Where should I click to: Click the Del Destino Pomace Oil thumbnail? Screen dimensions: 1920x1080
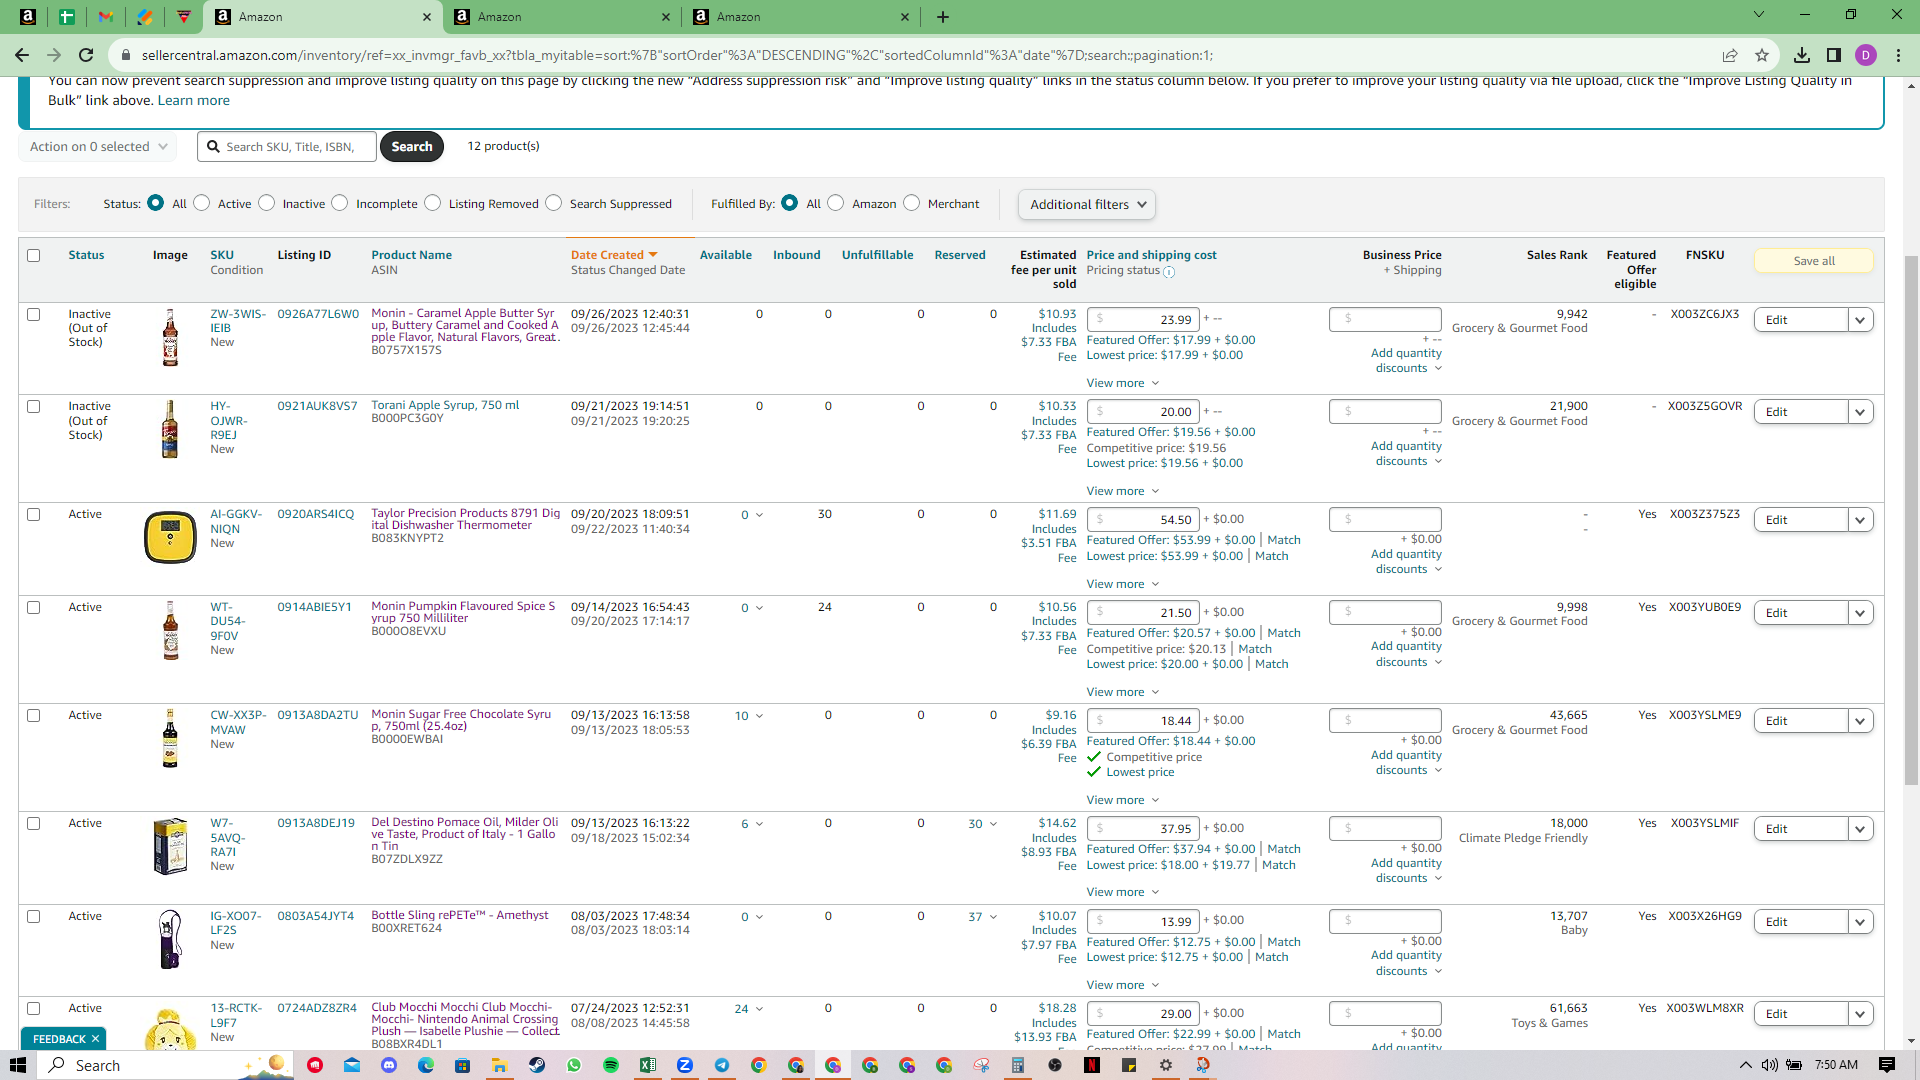[170, 846]
